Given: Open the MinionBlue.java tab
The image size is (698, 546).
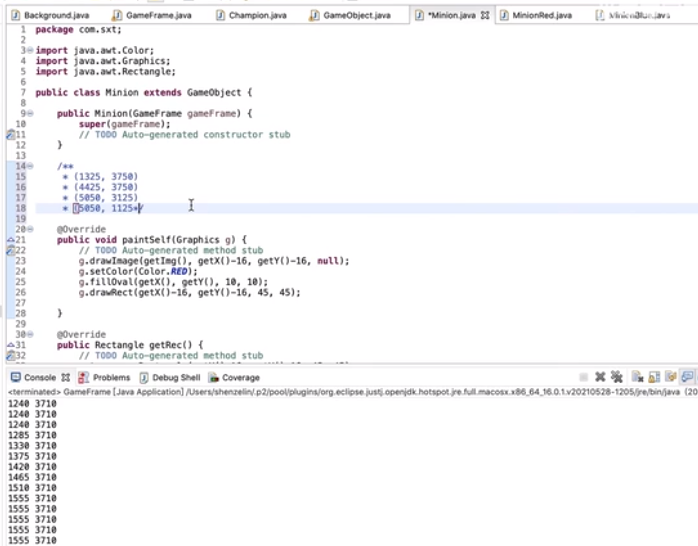Looking at the screenshot, I should pyautogui.click(x=633, y=15).
